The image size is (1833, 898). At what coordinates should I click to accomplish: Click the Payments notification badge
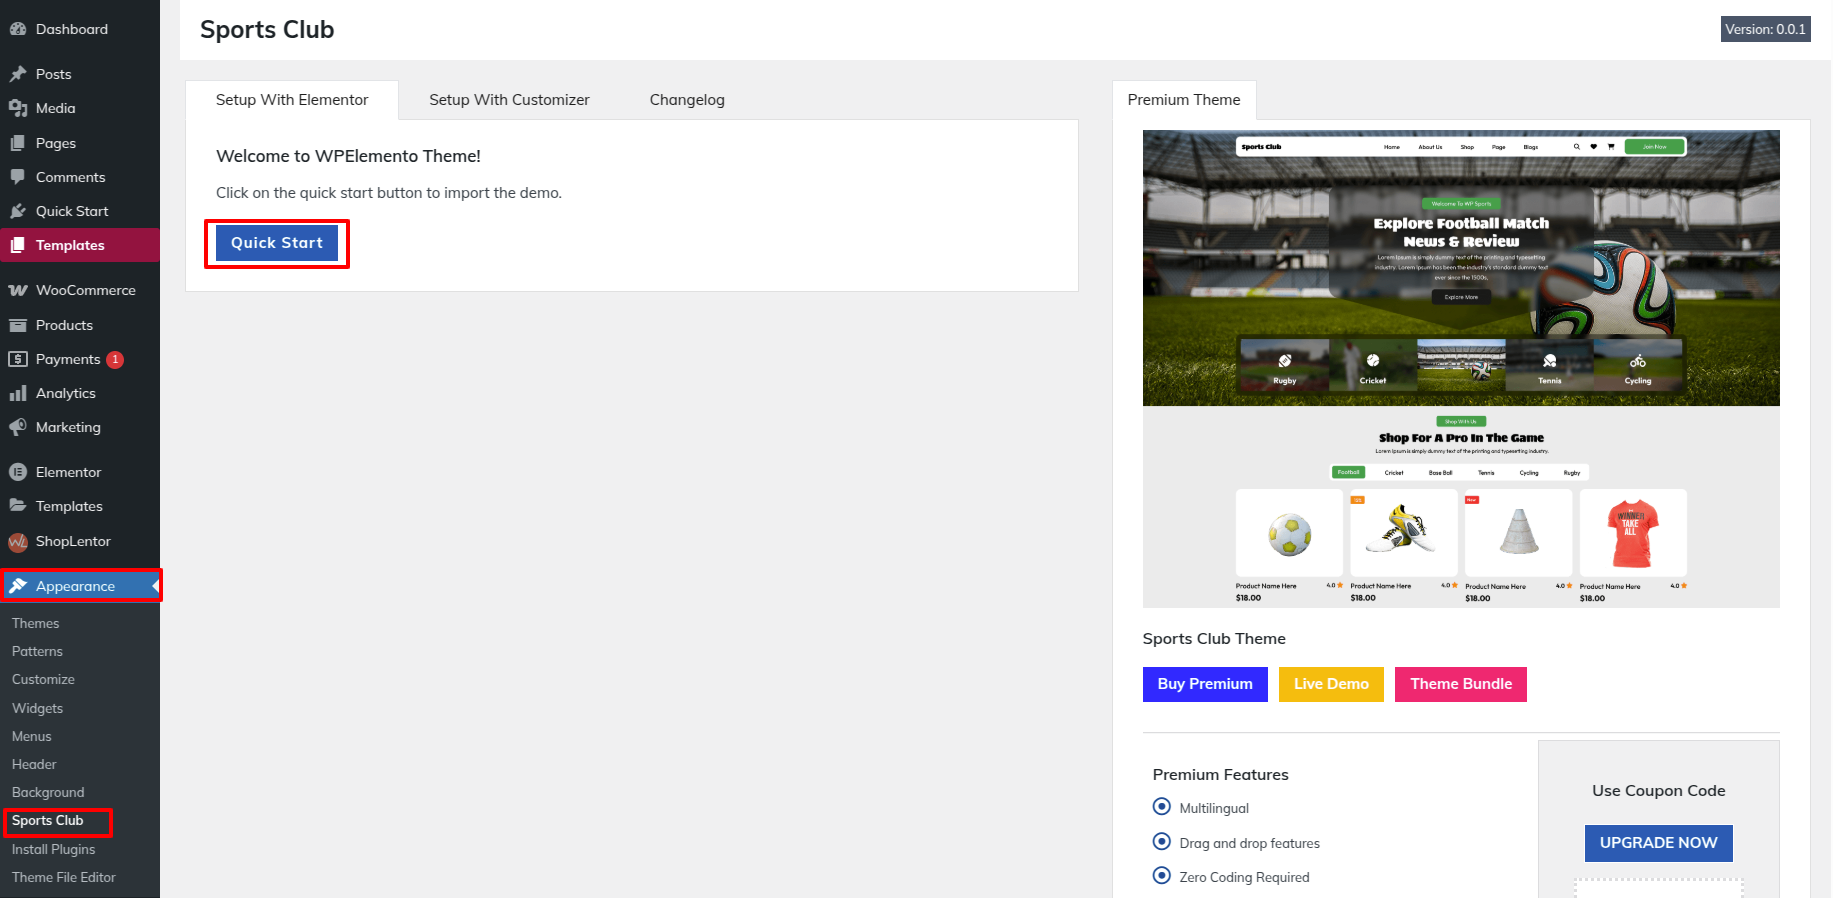115,359
